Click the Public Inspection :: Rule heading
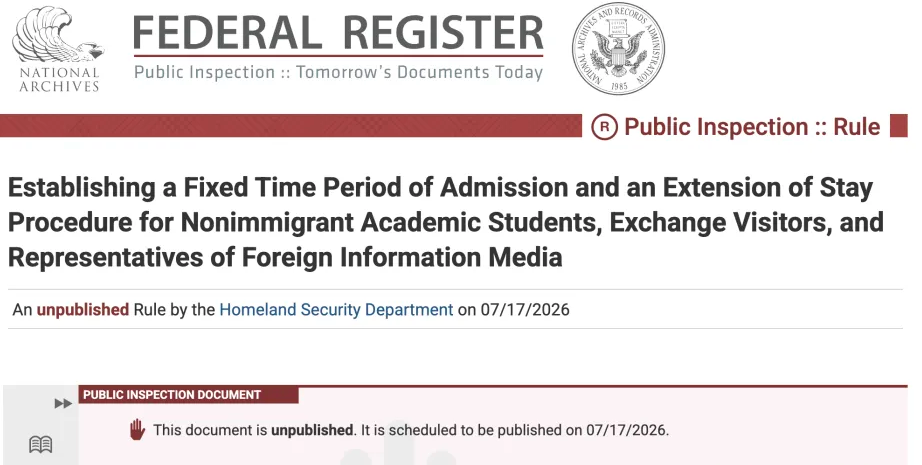Screen dimensions: 922x465 752,127
